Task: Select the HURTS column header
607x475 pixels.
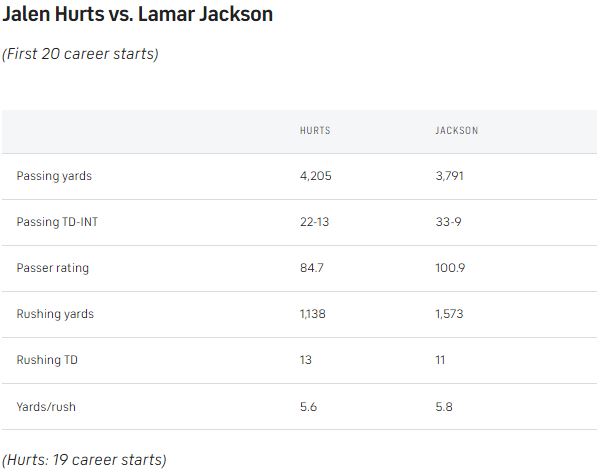Action: [x=315, y=130]
